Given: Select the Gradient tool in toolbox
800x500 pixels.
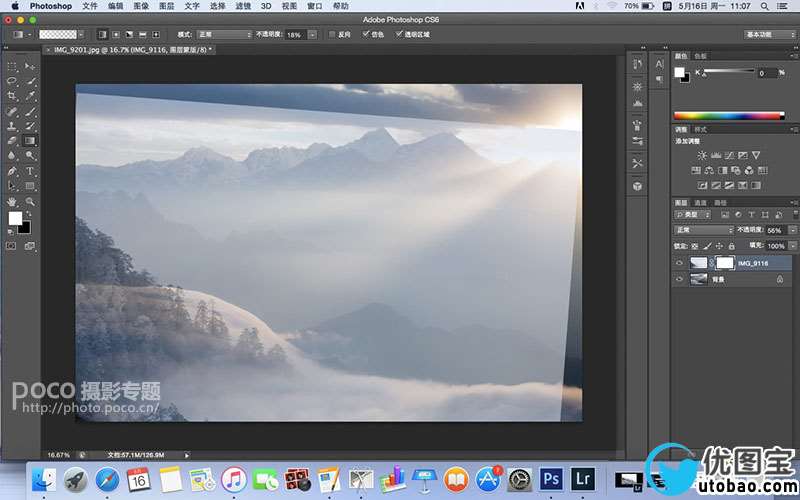Looking at the screenshot, I should pyautogui.click(x=30, y=141).
